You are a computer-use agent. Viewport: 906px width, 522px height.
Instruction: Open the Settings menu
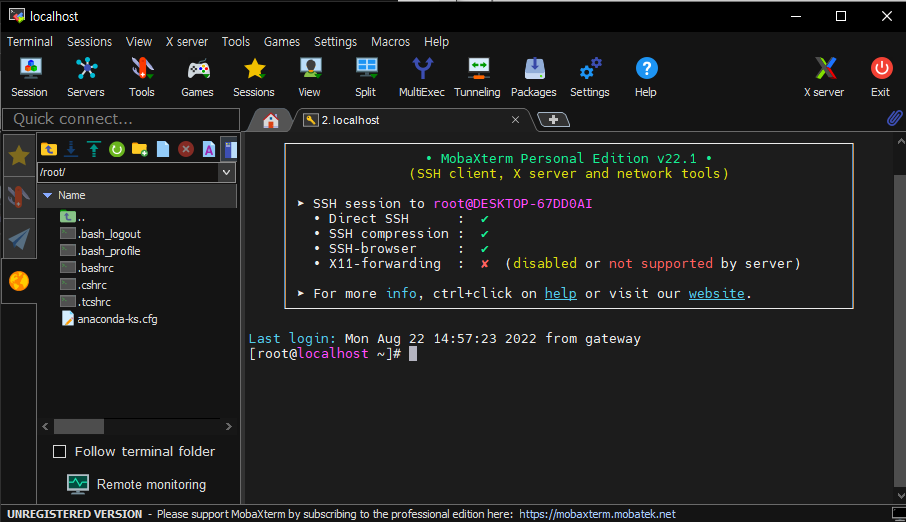tap(335, 42)
